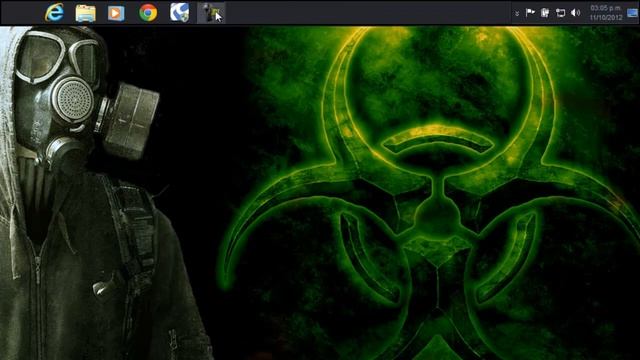The height and width of the screenshot is (360, 640).
Task: Open the Action Center flag icon
Action: click(x=530, y=13)
